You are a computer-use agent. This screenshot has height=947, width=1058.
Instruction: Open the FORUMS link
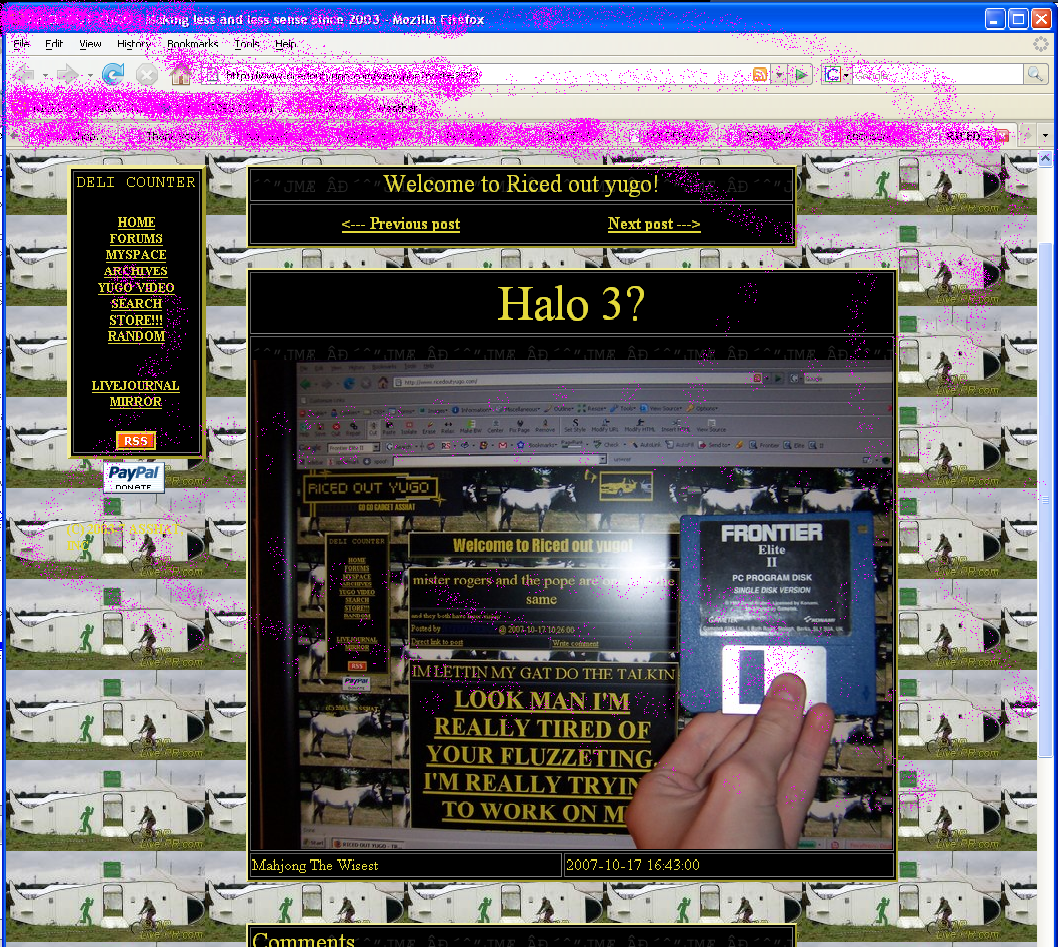pos(136,238)
